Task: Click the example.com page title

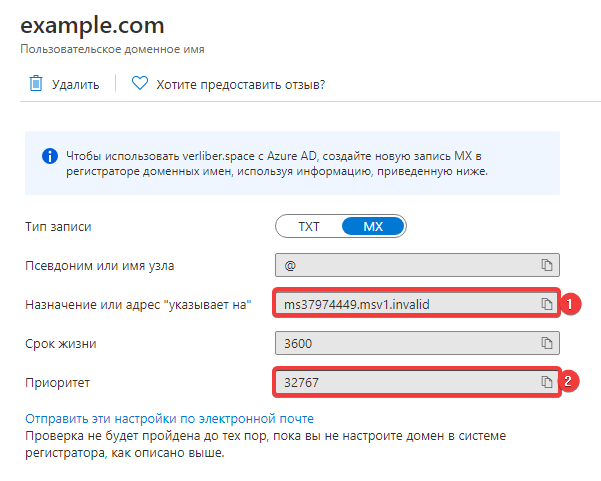Action: pos(92,25)
